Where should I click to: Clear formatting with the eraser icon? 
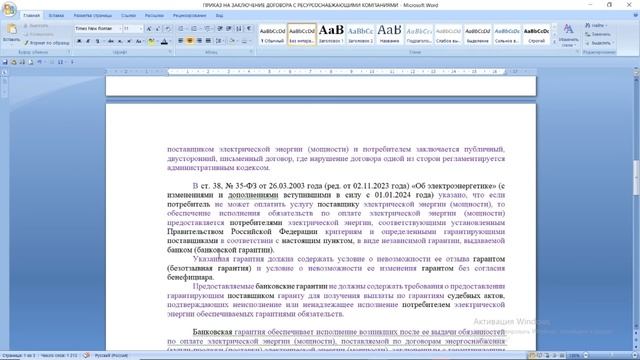(x=168, y=29)
